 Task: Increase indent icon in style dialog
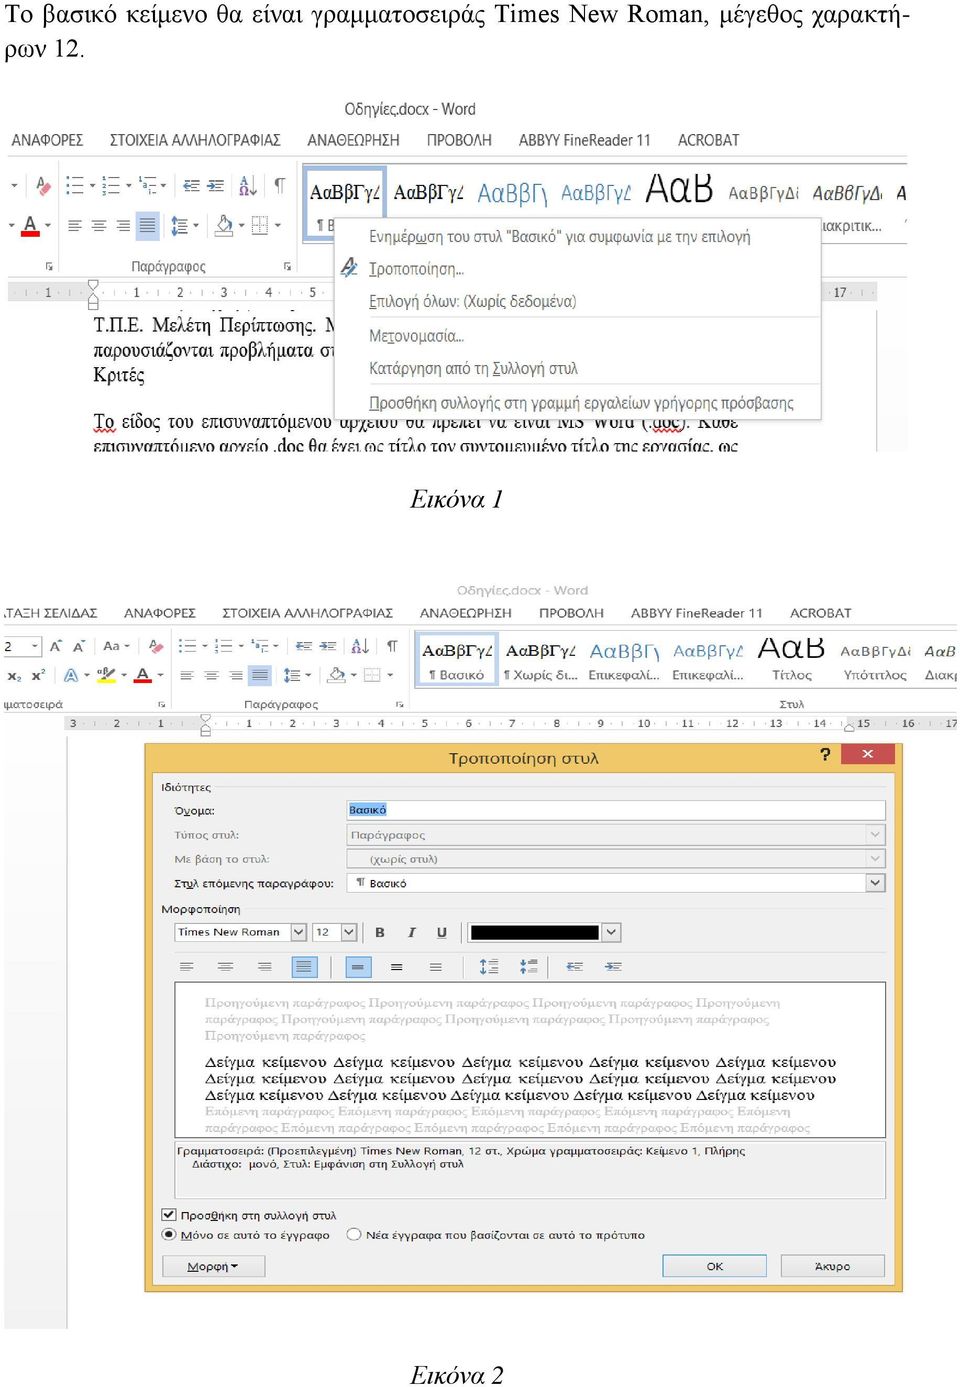613,967
